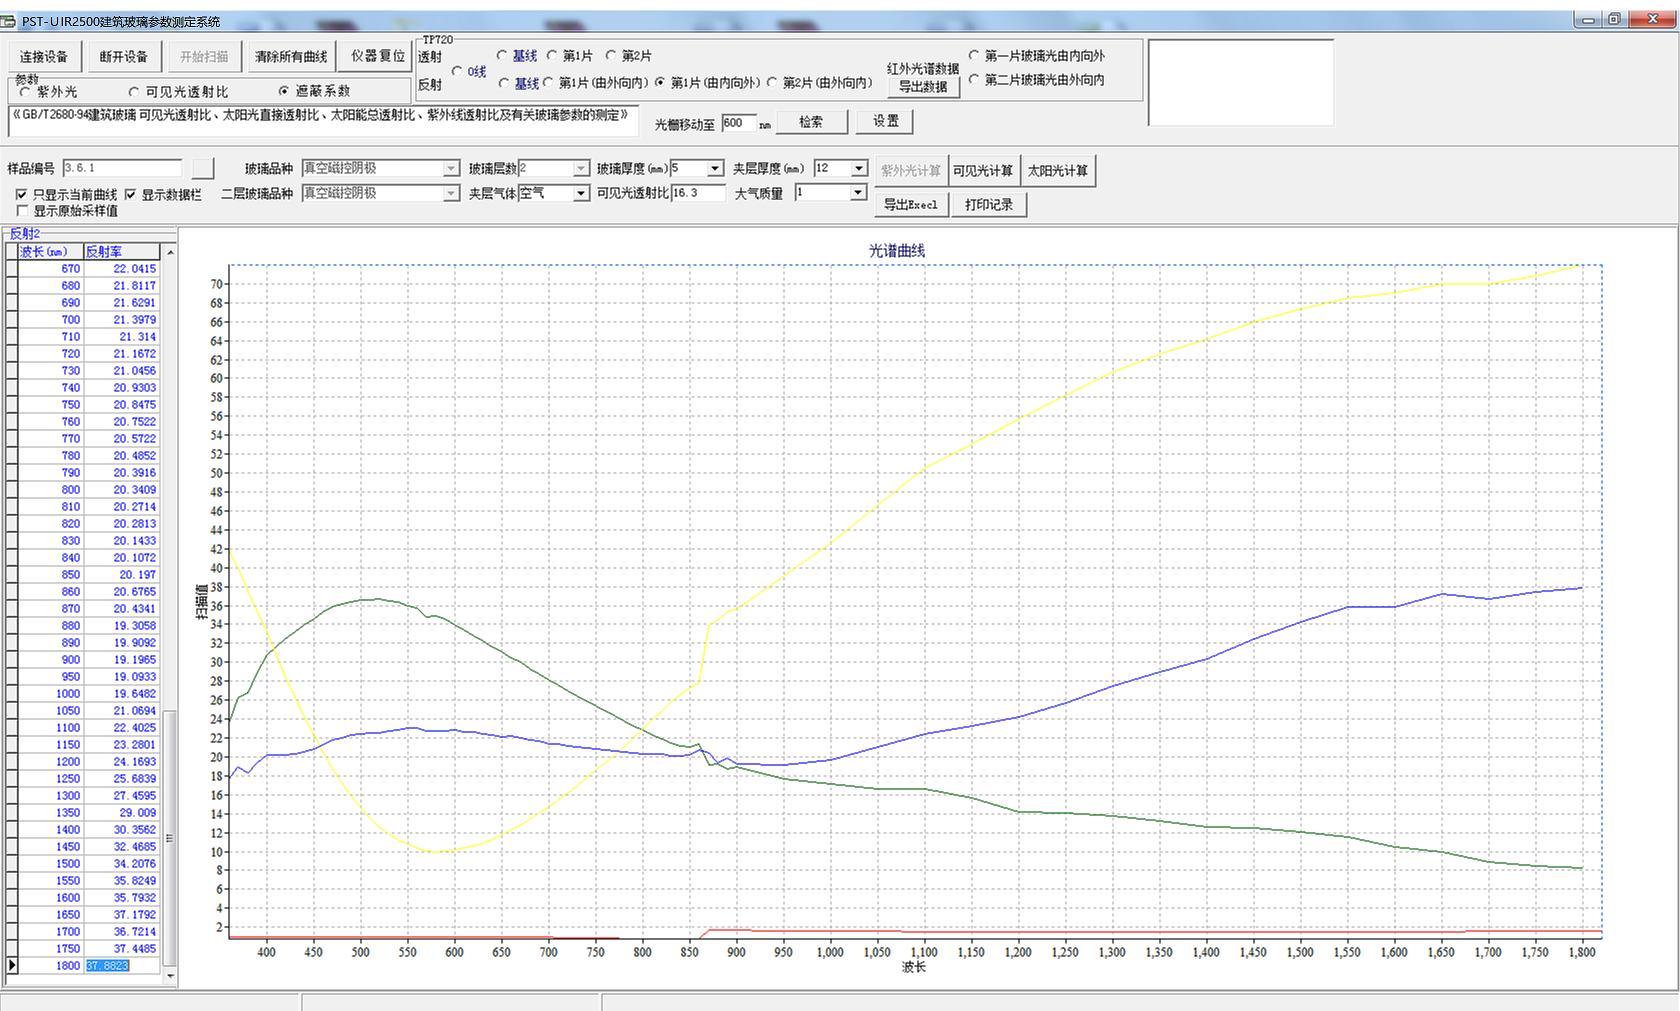The width and height of the screenshot is (1680, 1011).
Task: Select the 可见光透射比 parameter radio button
Action: (x=133, y=92)
